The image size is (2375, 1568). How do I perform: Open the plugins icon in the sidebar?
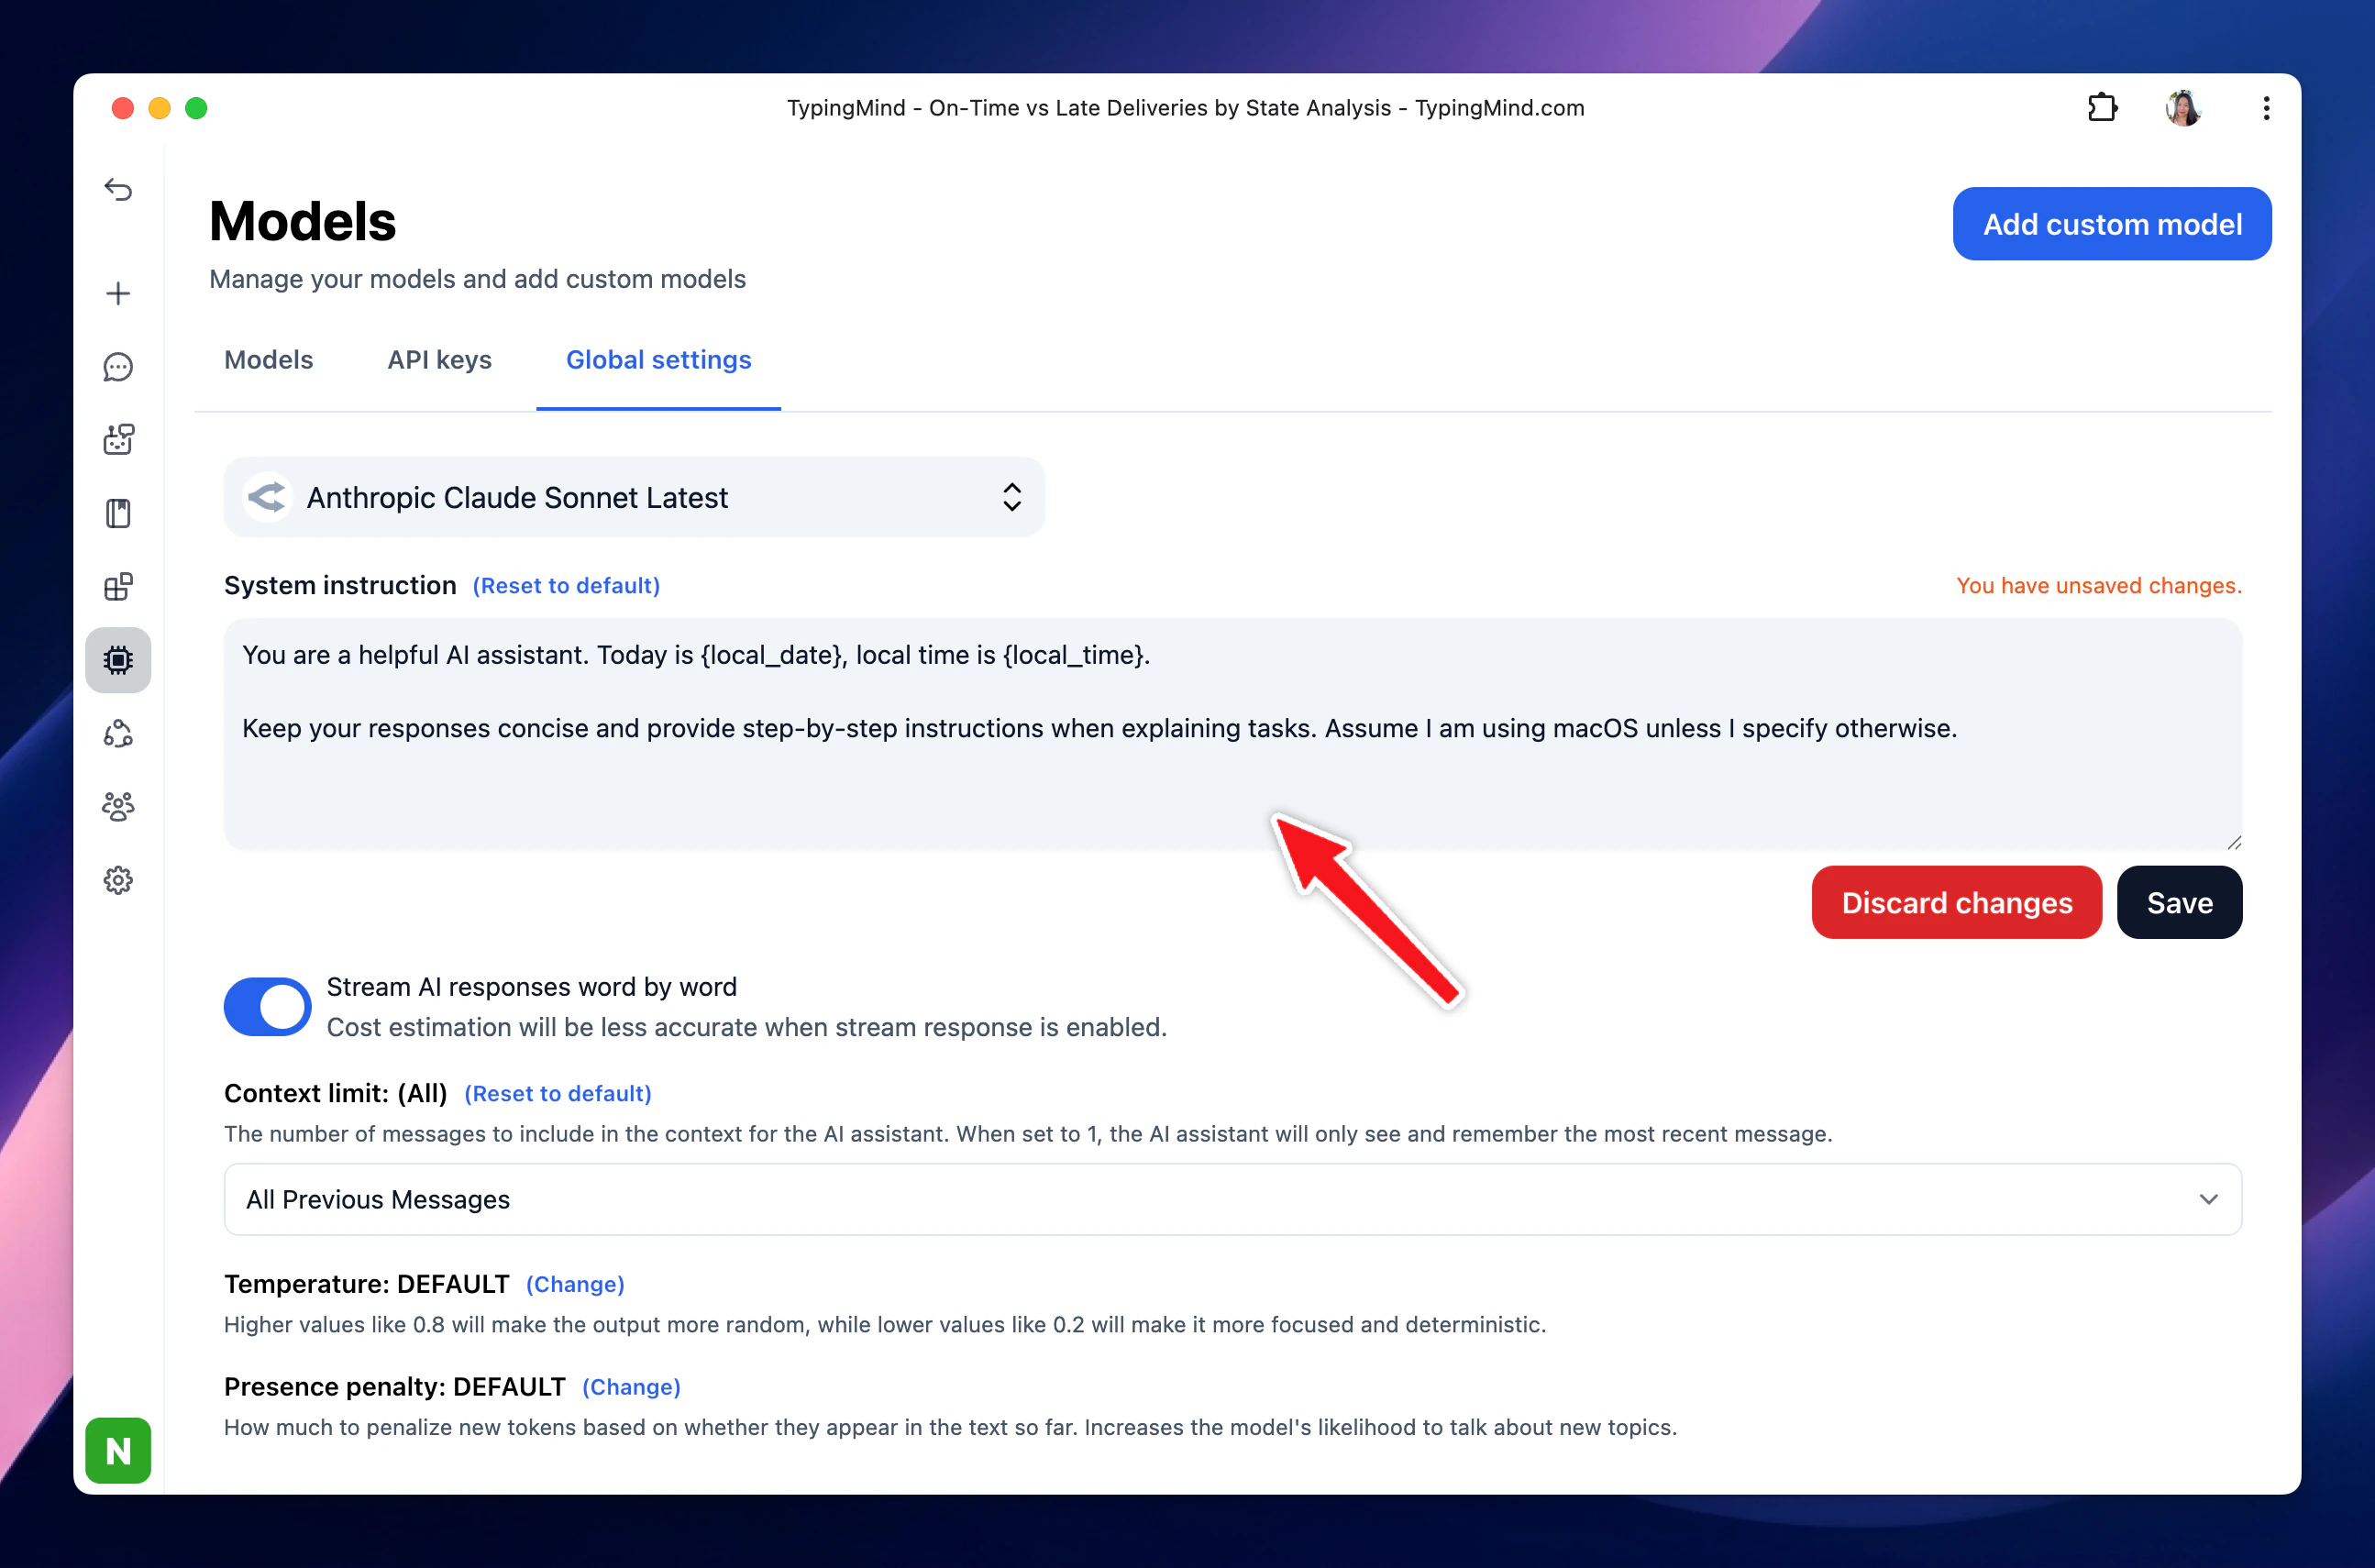click(x=118, y=587)
